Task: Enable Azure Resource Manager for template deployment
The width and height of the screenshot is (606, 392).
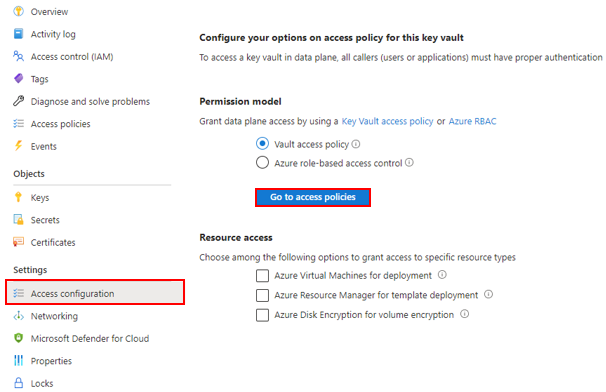Action: tap(262, 295)
